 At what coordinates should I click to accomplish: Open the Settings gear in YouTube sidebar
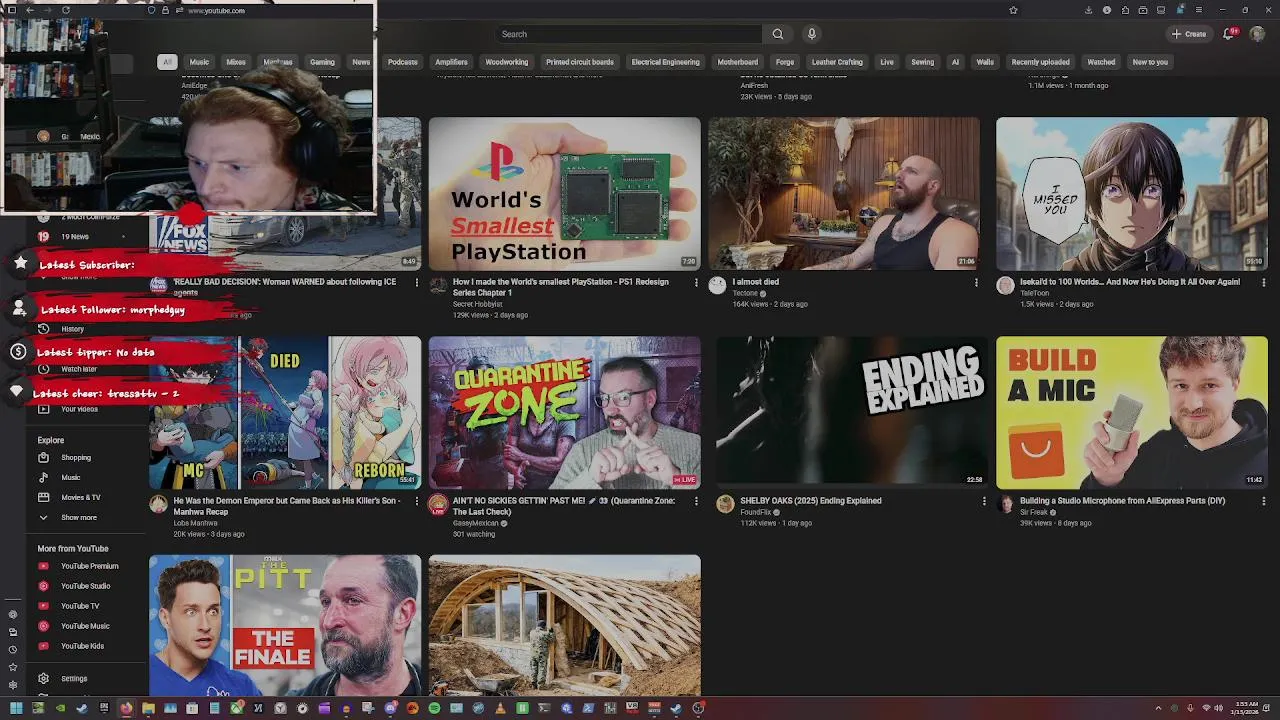point(43,678)
